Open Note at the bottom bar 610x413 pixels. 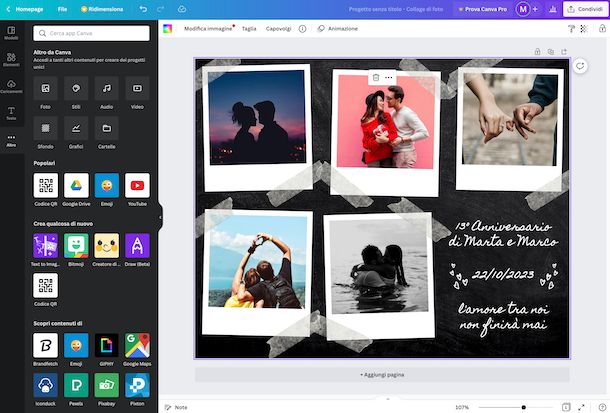click(x=176, y=407)
